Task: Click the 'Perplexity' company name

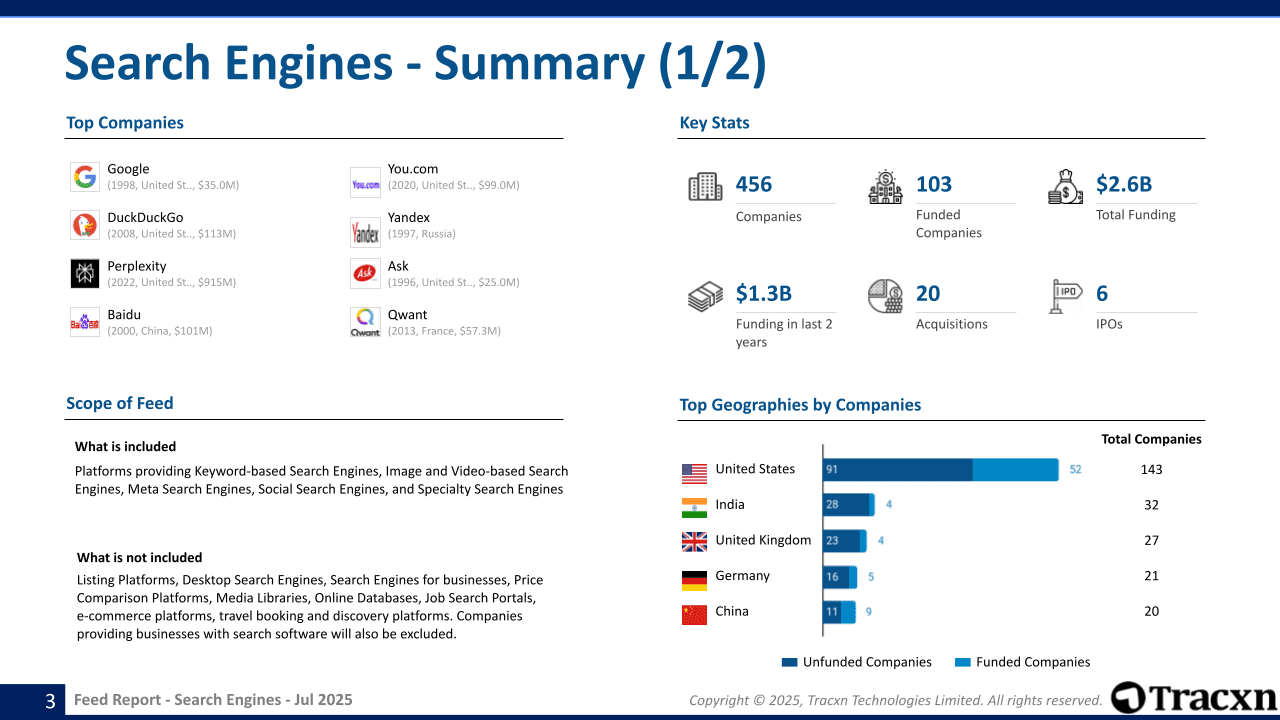Action: pos(137,266)
